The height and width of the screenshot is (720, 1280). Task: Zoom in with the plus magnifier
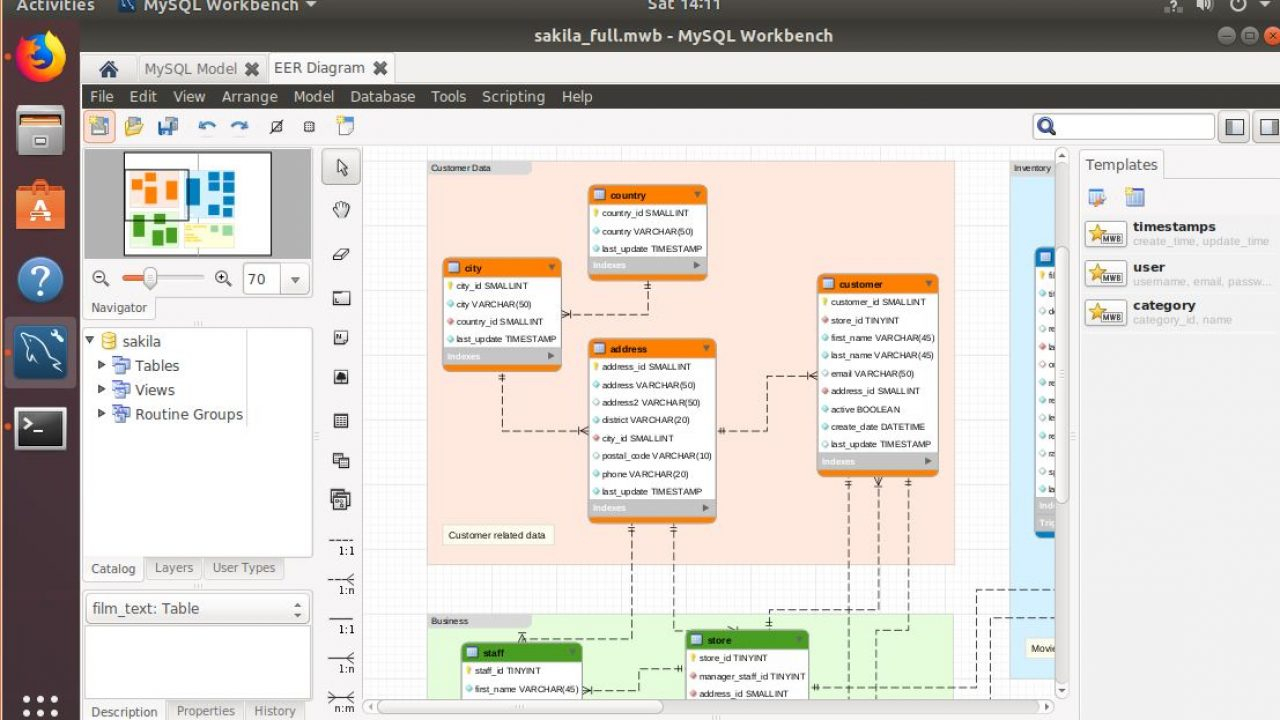(223, 279)
